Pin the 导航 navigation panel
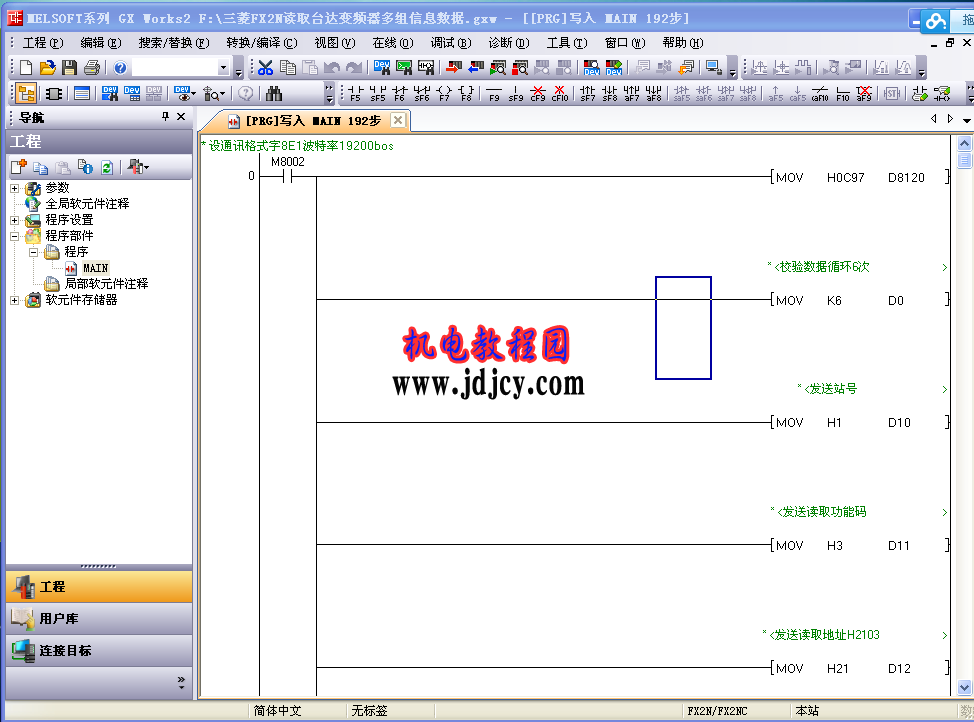 click(165, 116)
